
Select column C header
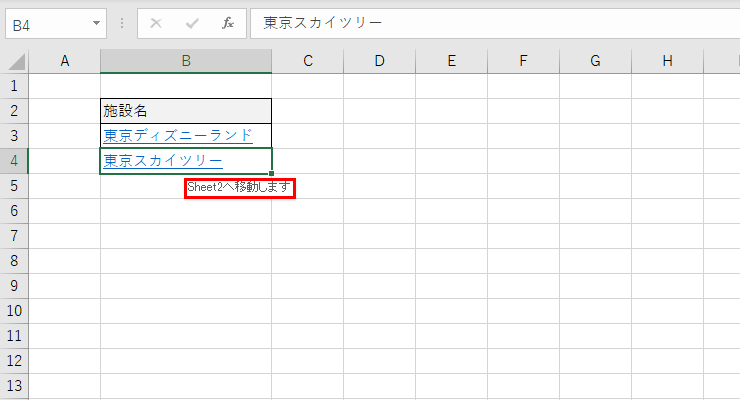(x=308, y=61)
